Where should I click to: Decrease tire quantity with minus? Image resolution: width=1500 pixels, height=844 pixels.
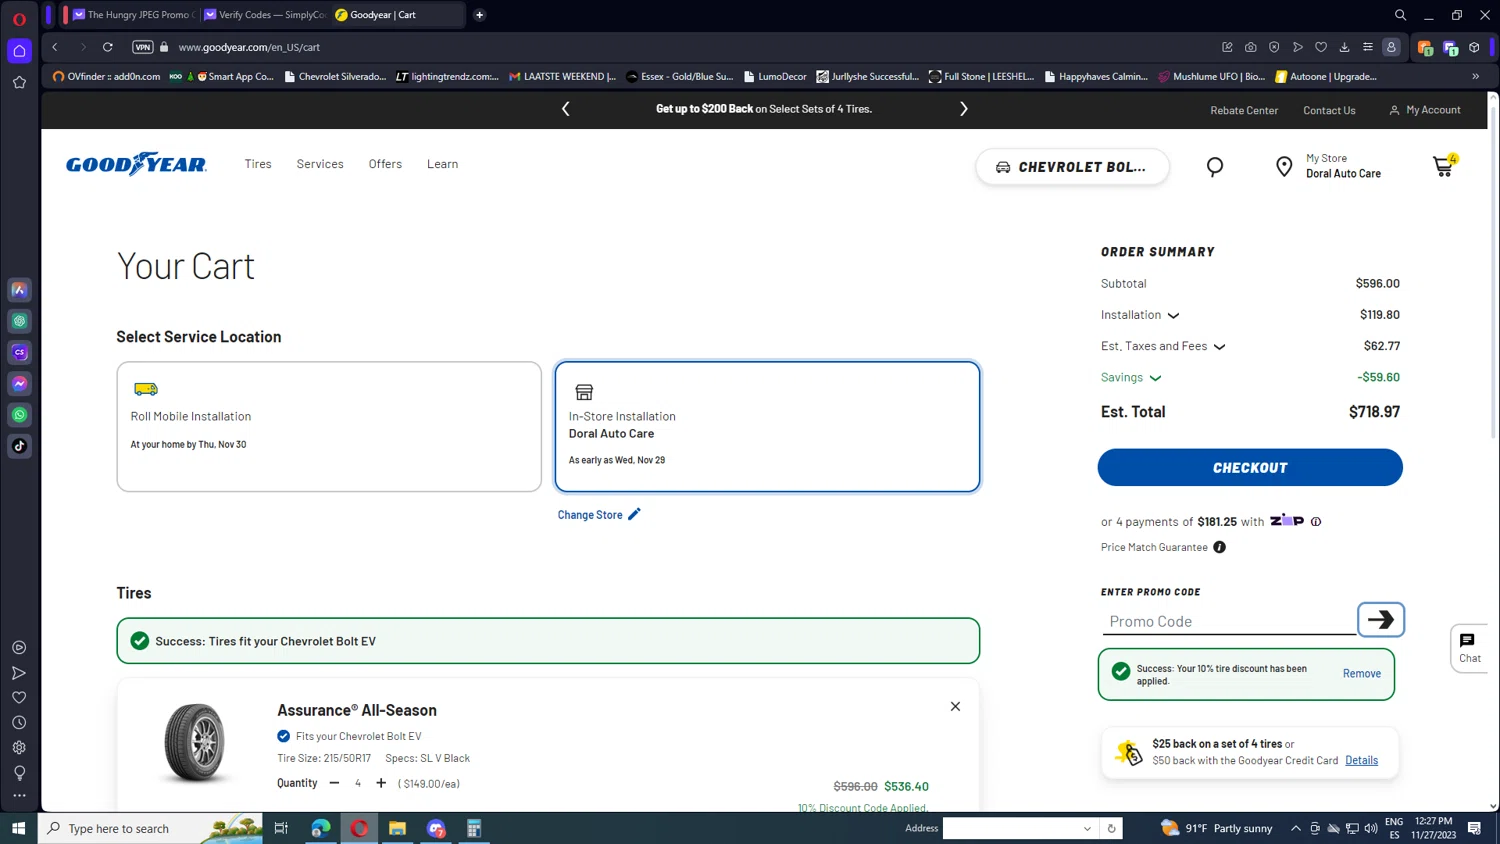coord(334,783)
